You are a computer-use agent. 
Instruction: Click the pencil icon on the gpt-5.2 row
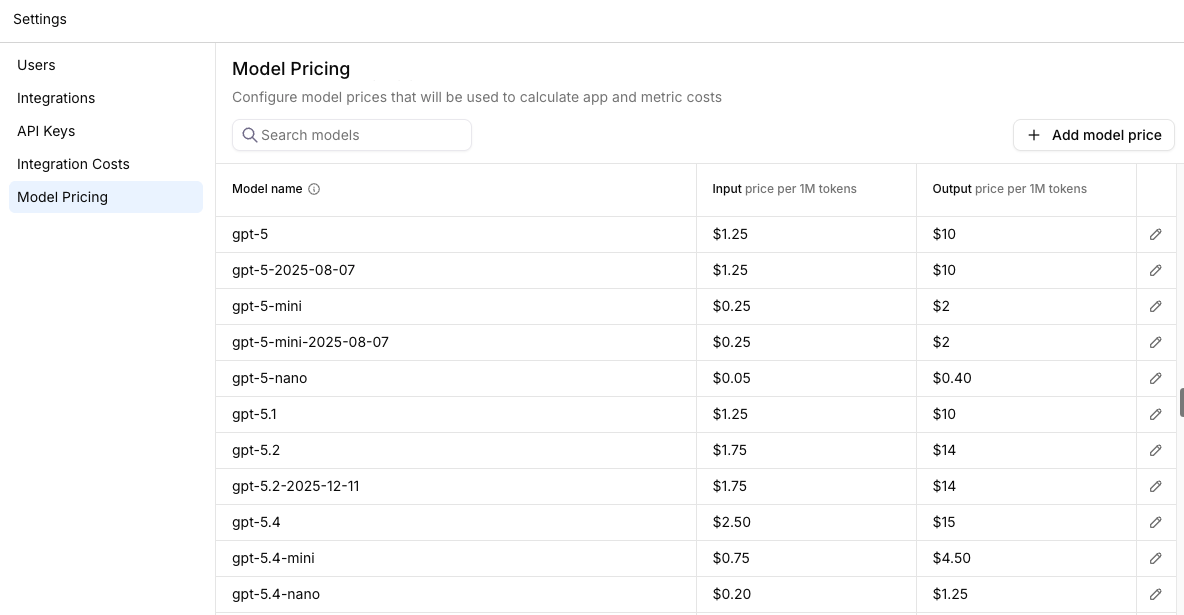point(1155,451)
